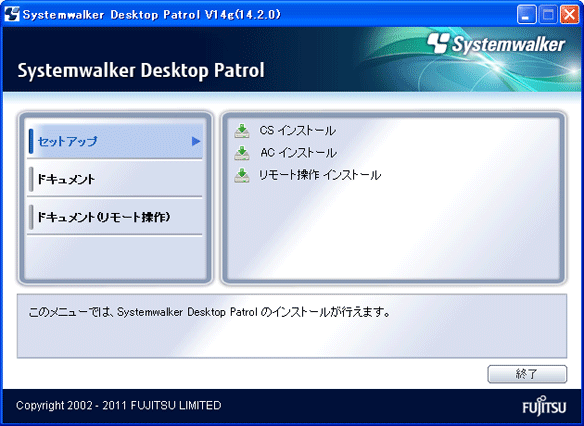Click the CS インストール download icon

click(242, 131)
